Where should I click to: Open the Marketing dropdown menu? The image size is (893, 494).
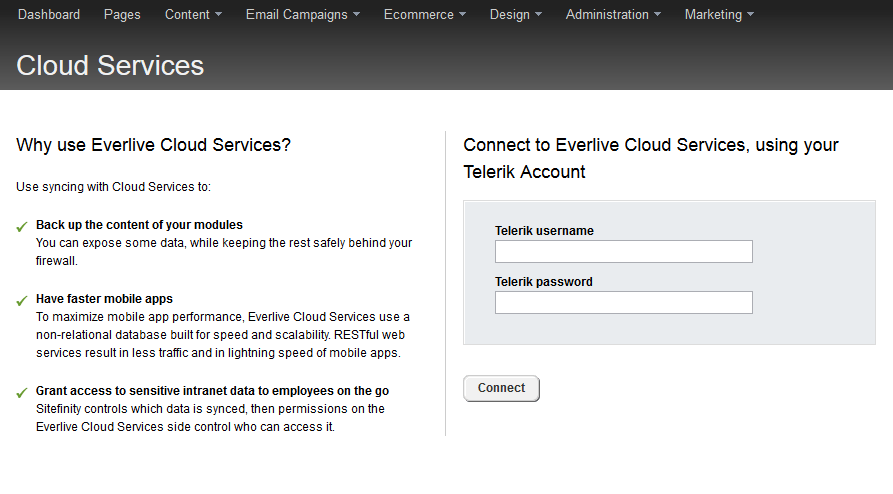pyautogui.click(x=719, y=14)
